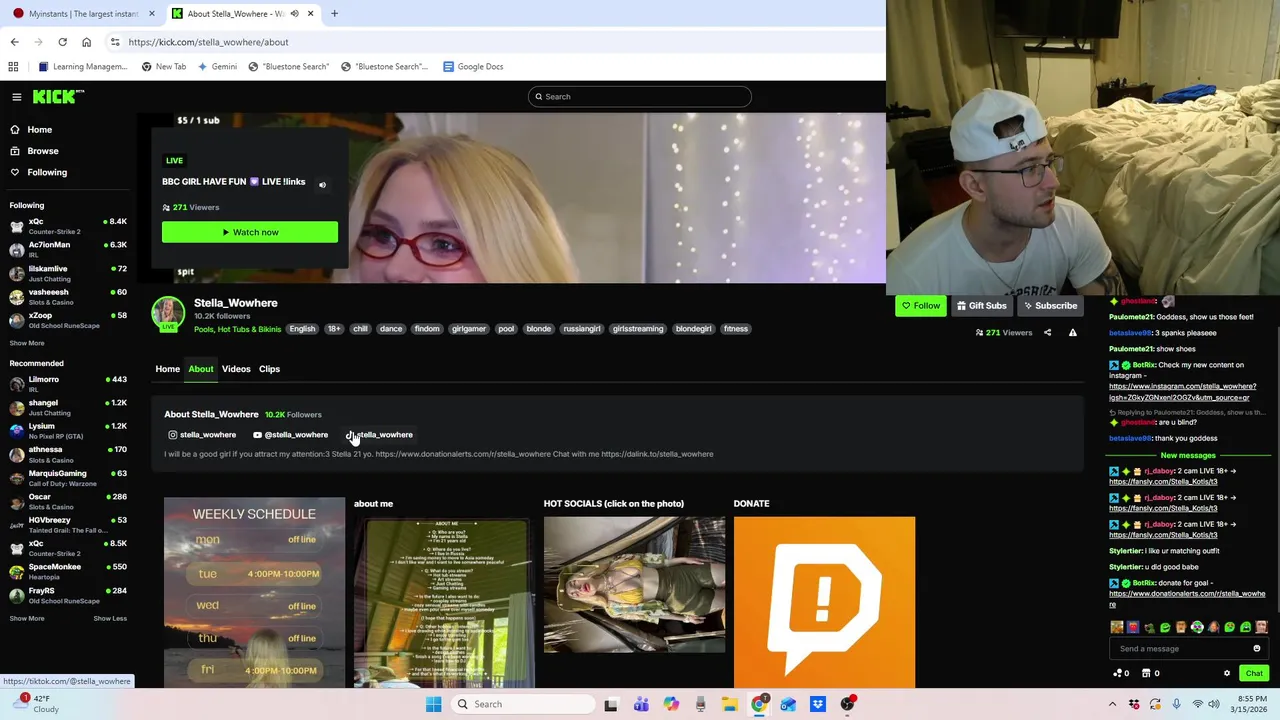Open the HOT SOCIALS photo
Viewport: 1280px width, 720px height.
[634, 585]
